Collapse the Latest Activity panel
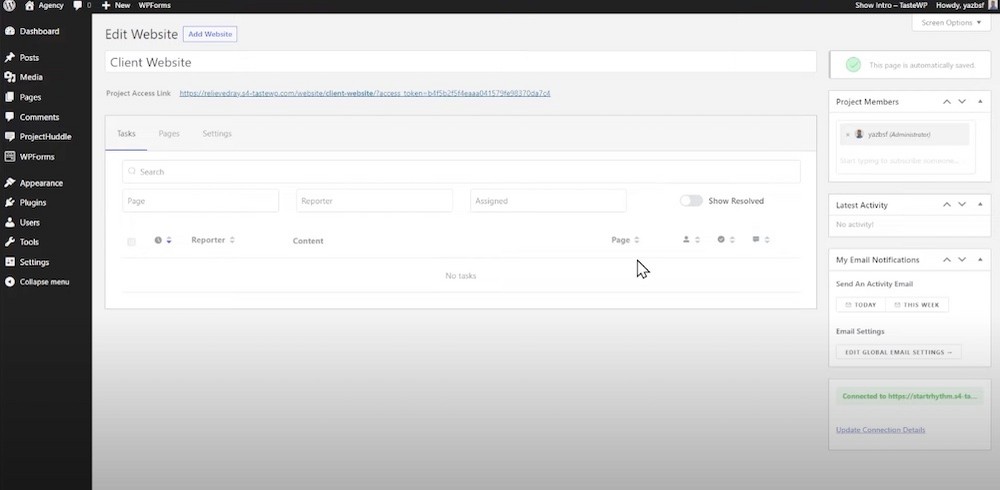This screenshot has width=1000, height=490. (980, 205)
